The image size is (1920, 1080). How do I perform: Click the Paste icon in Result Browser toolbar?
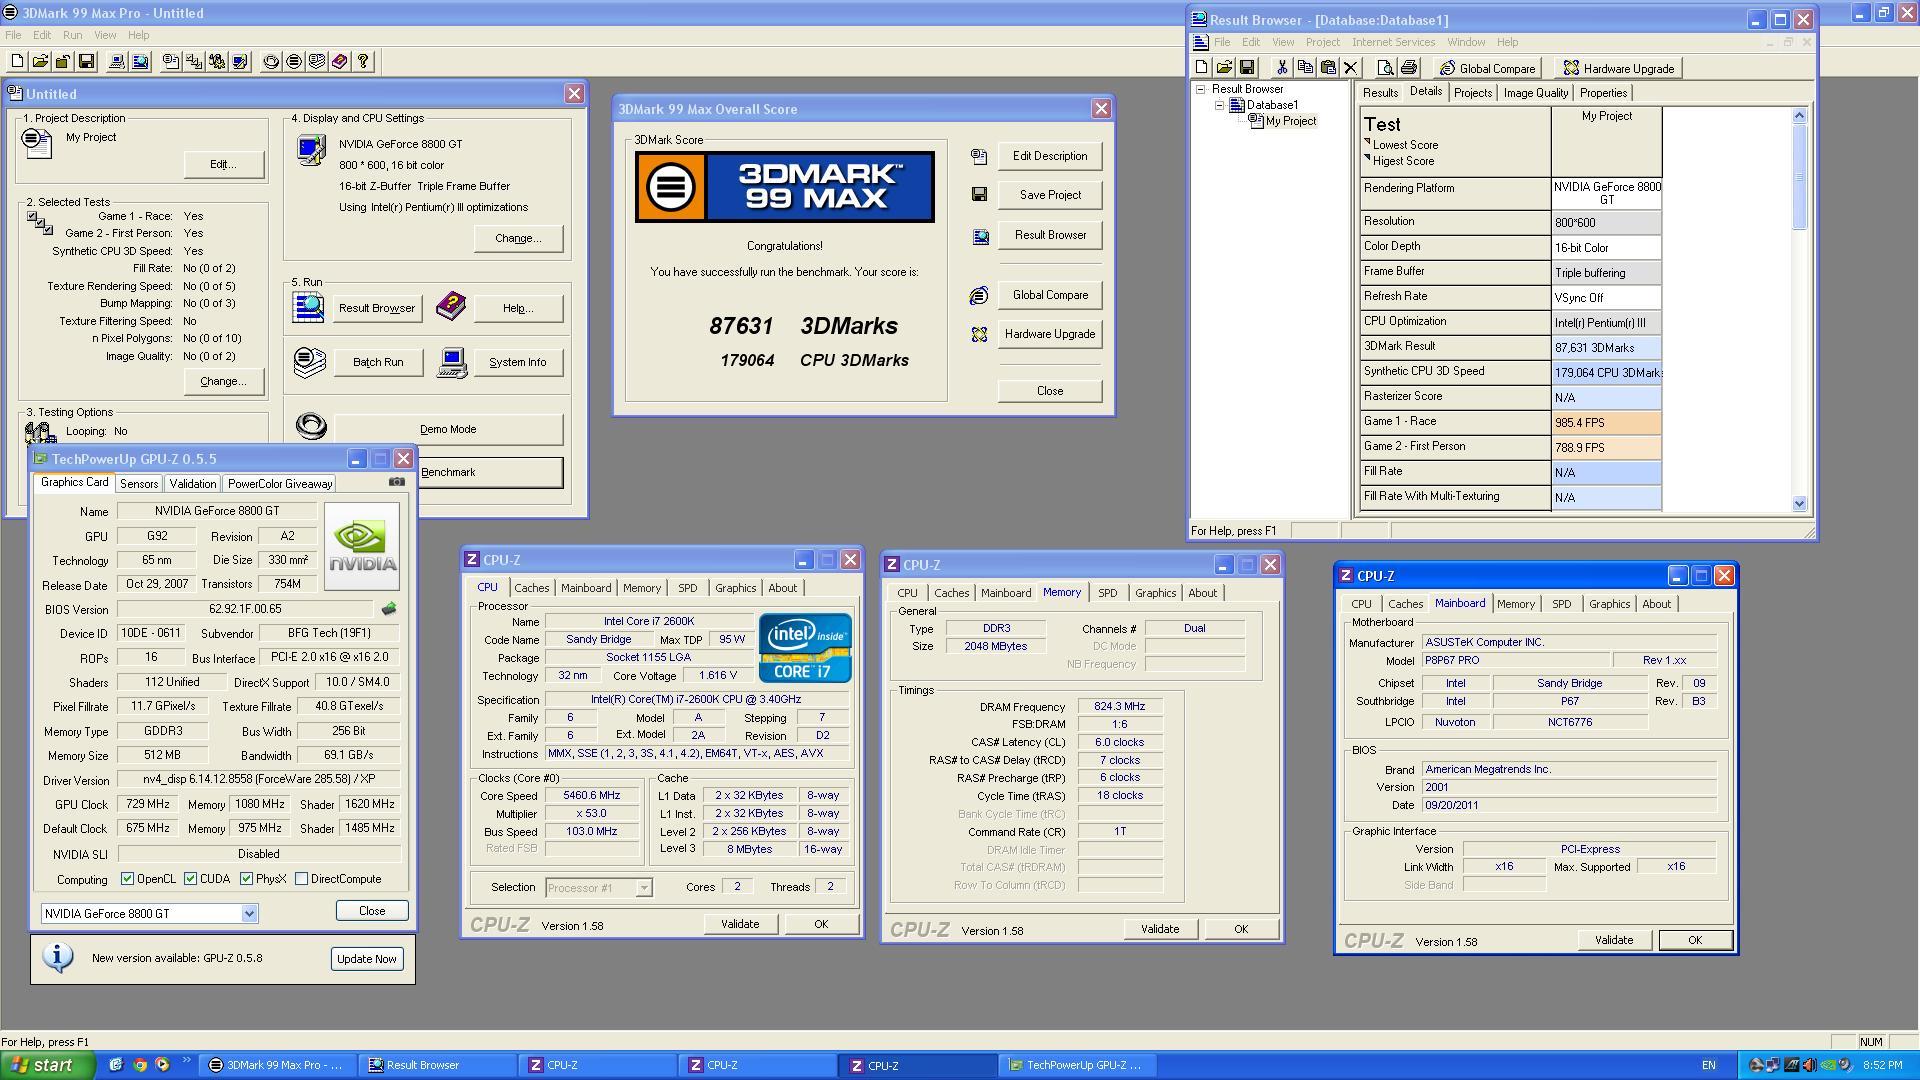[1328, 68]
